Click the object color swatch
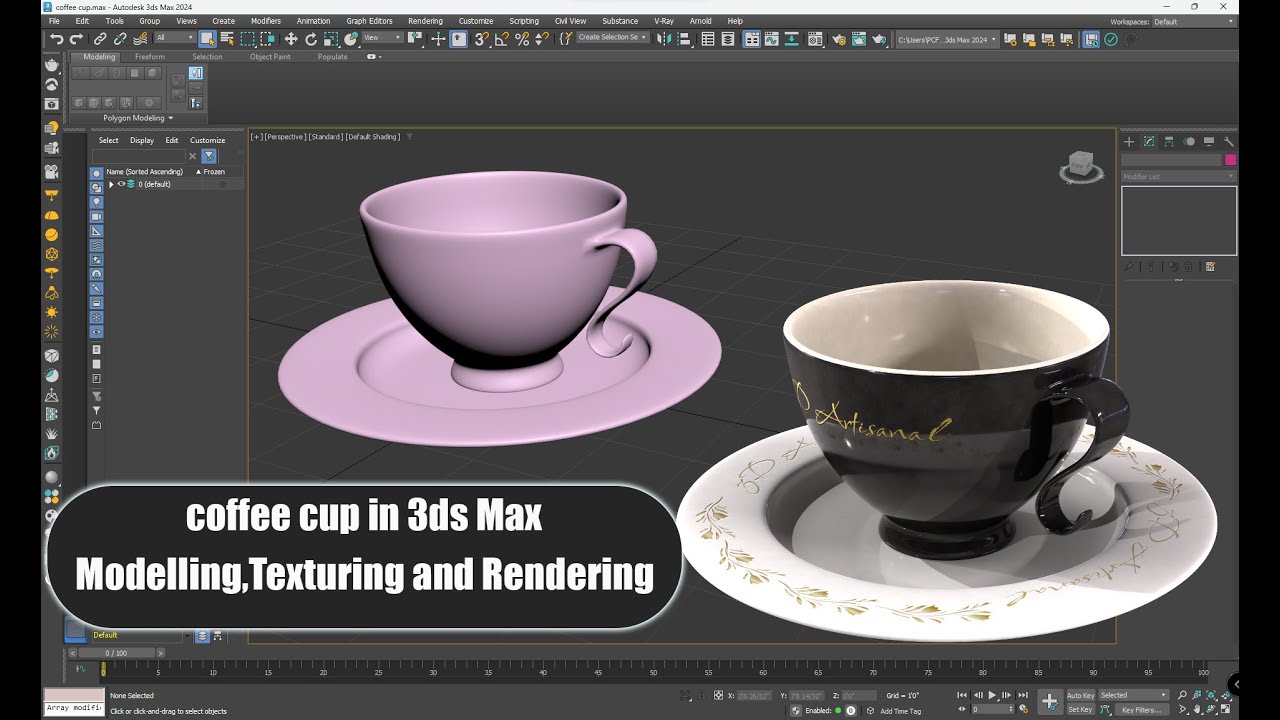1280x720 pixels. click(x=1231, y=160)
